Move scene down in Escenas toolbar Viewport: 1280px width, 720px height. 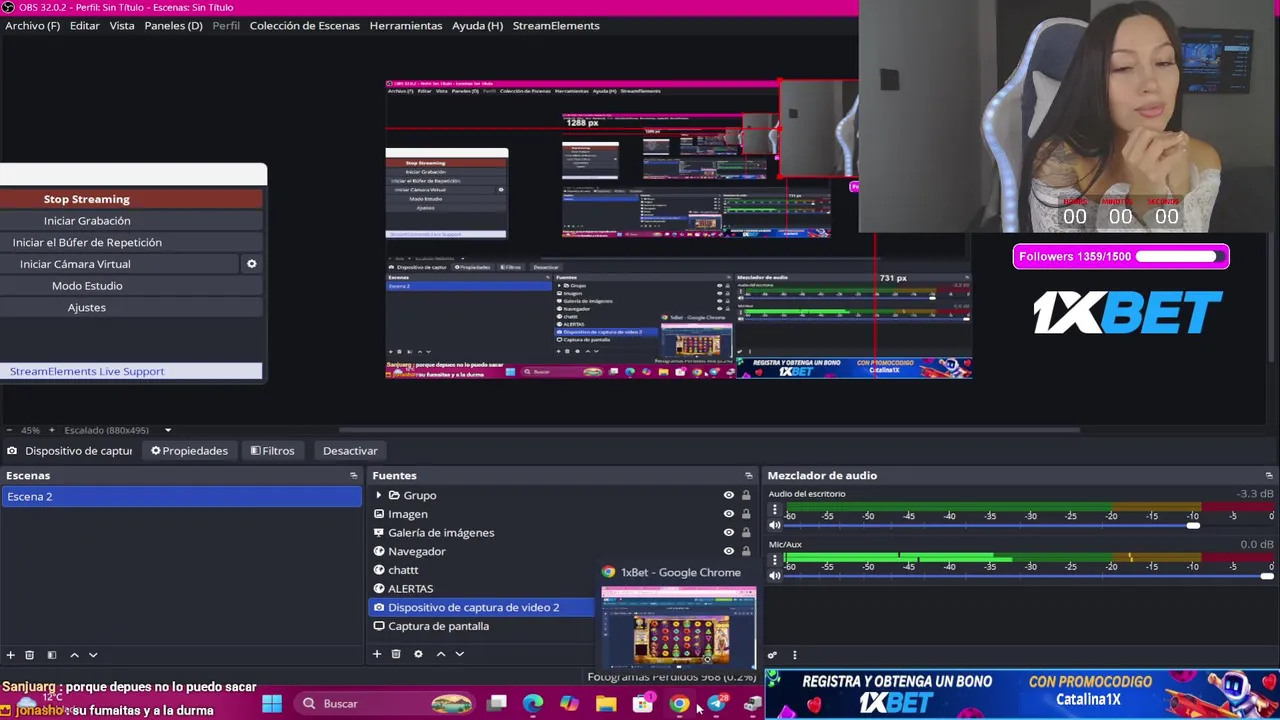[x=93, y=655]
